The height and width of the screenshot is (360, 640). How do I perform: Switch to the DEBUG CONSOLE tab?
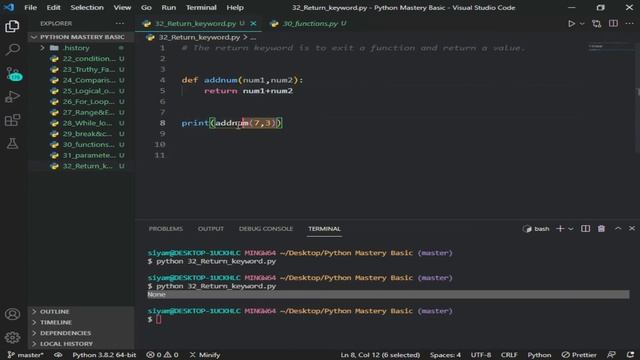click(266, 229)
